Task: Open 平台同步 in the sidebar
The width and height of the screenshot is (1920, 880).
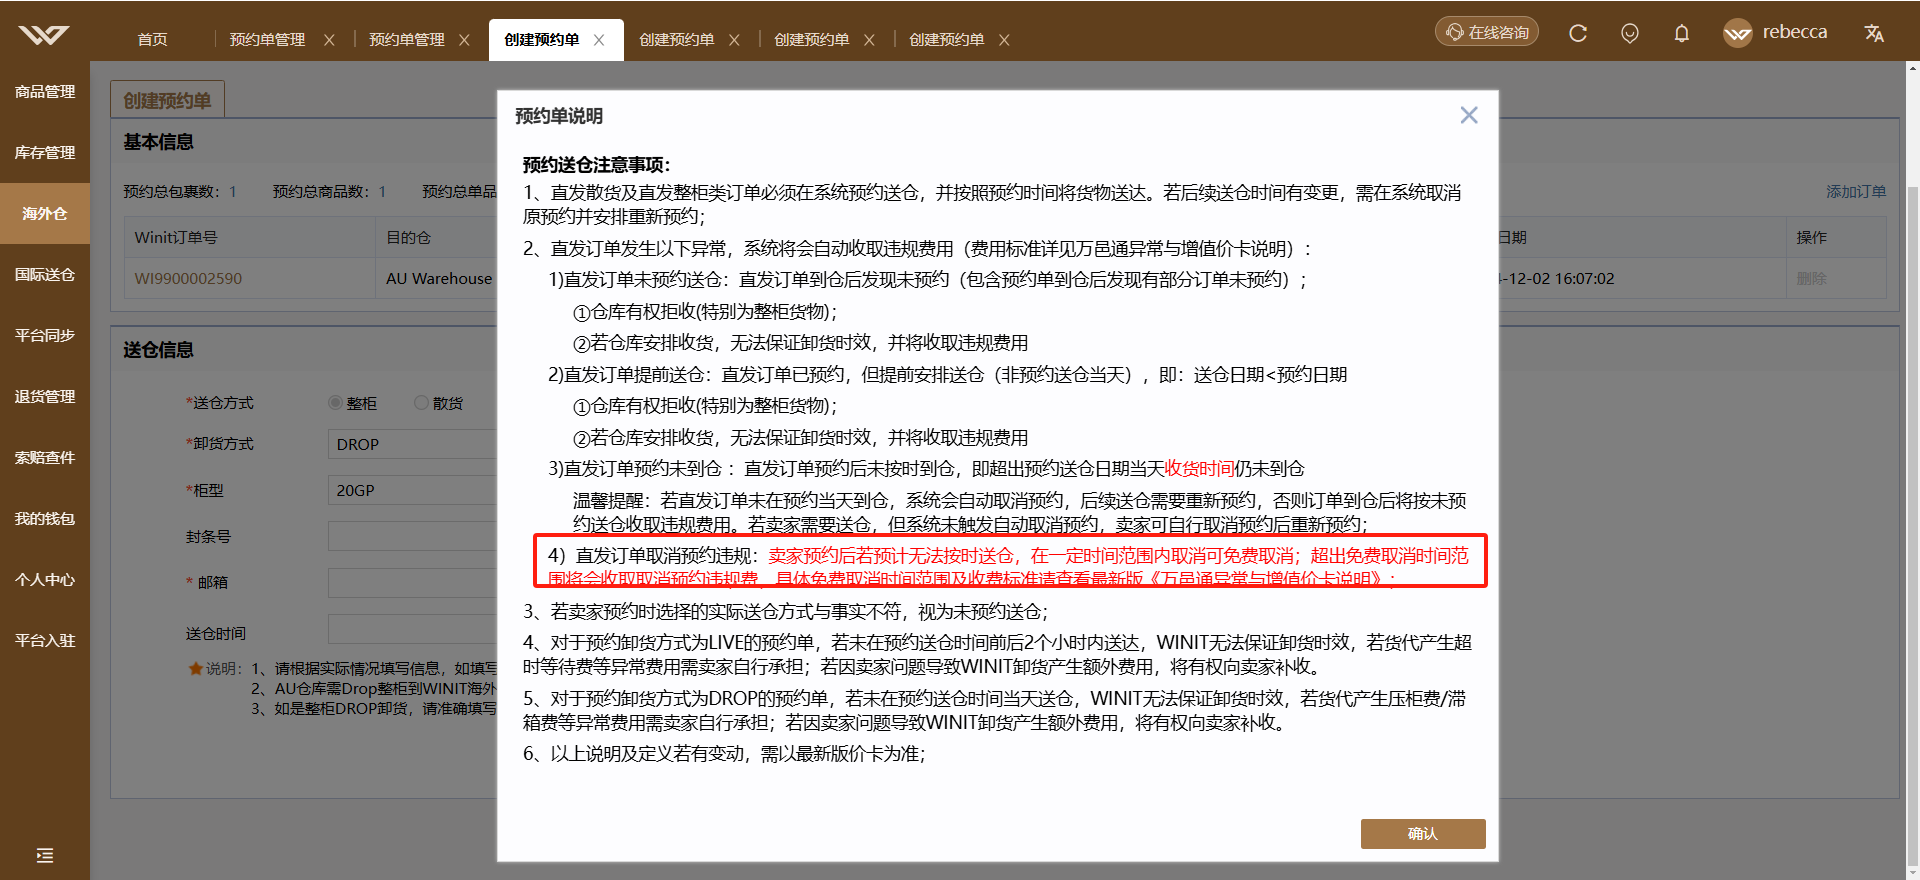Action: (45, 335)
